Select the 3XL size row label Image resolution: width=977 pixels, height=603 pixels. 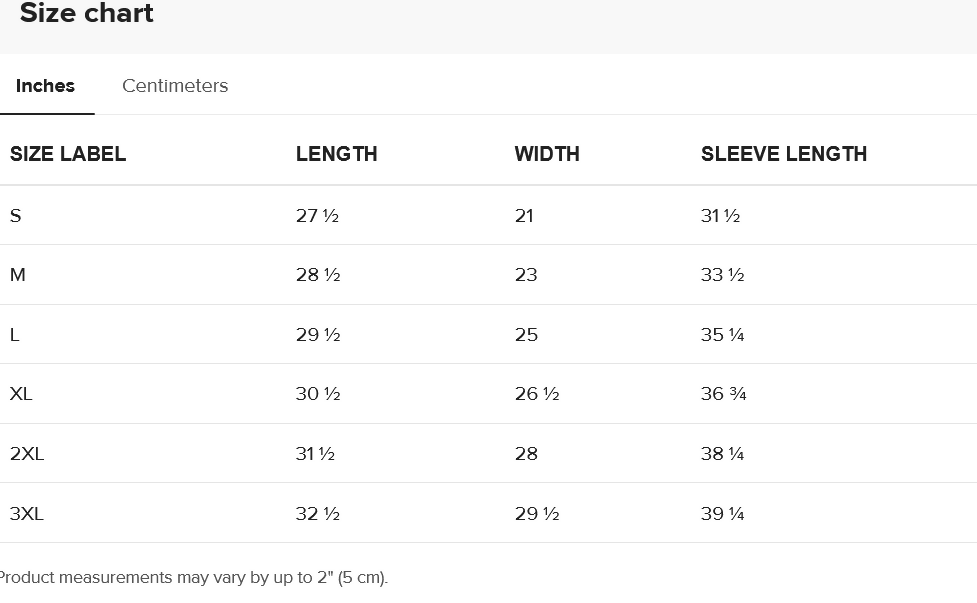[x=27, y=514]
